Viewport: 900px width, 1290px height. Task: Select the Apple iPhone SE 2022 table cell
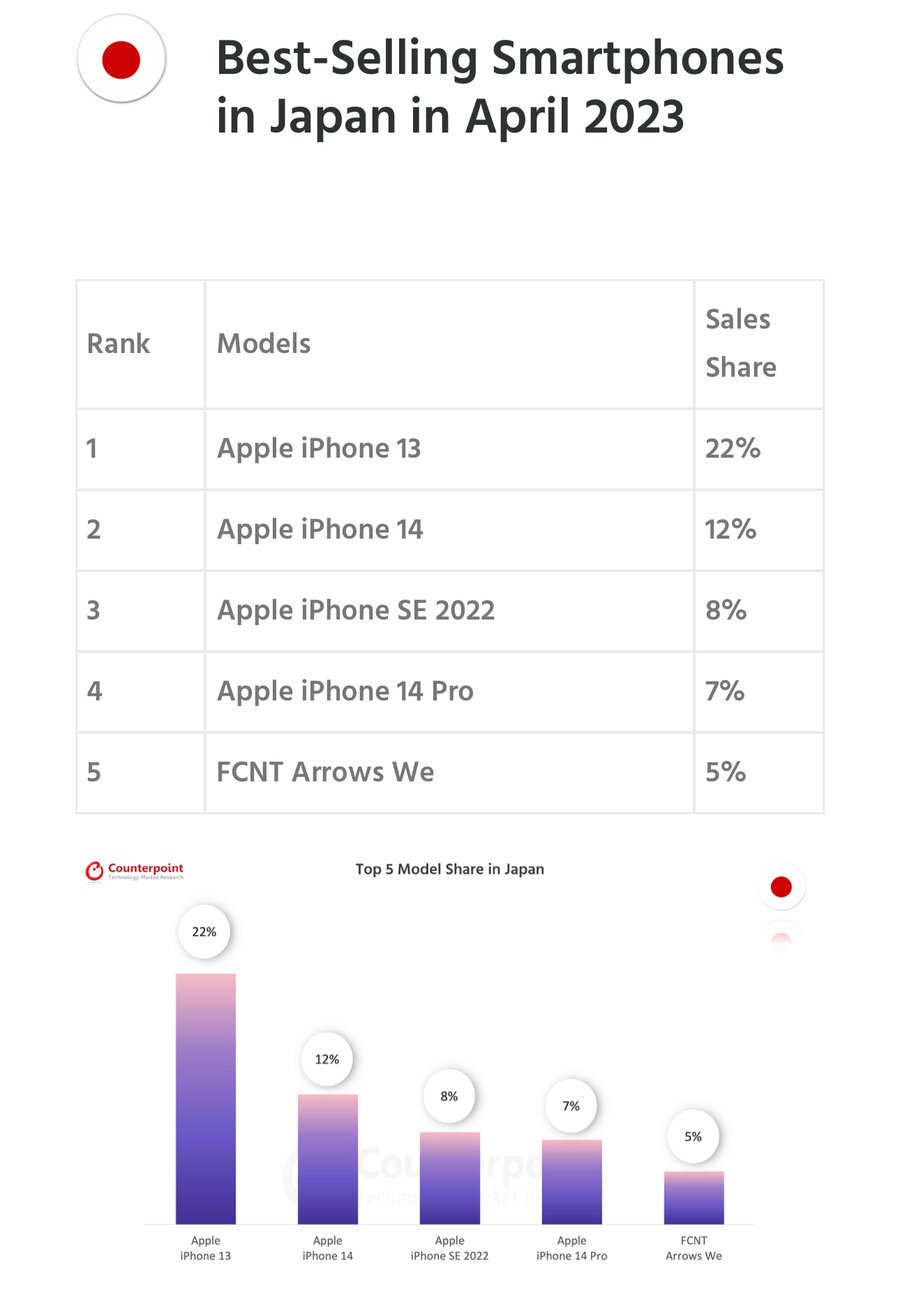pyautogui.click(x=356, y=610)
